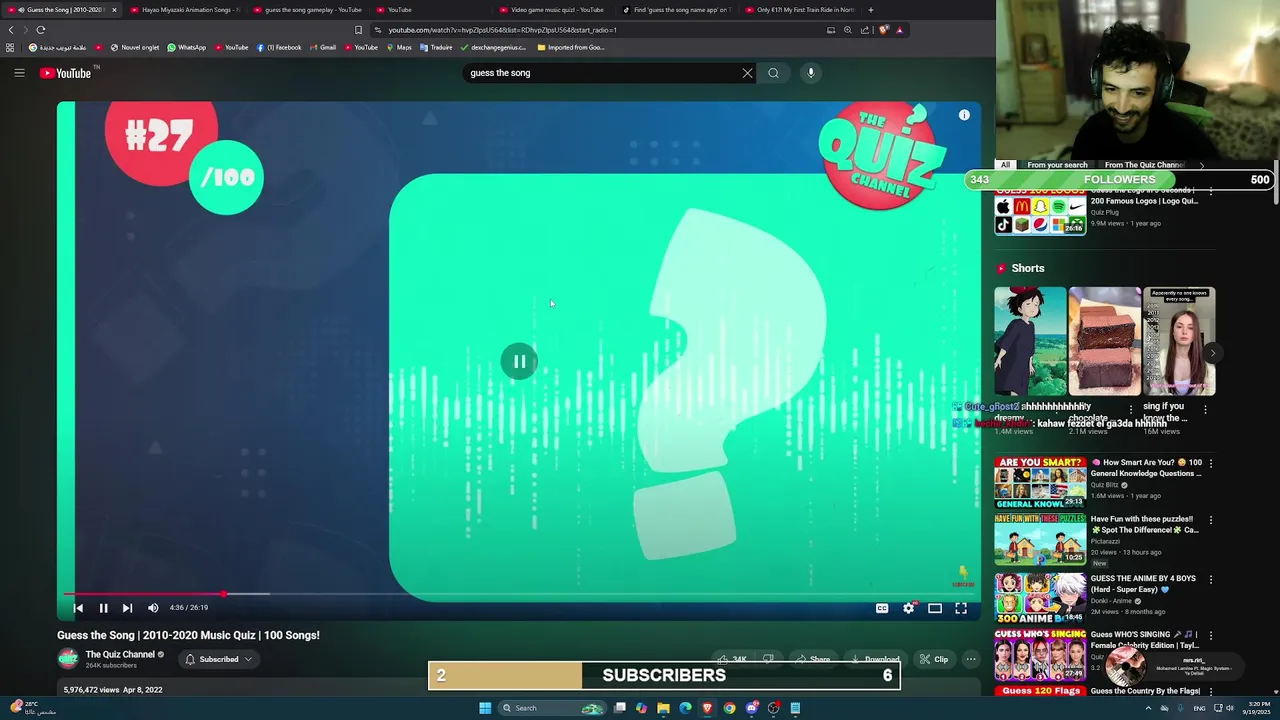
Task: Go back in browser history
Action: [11, 30]
